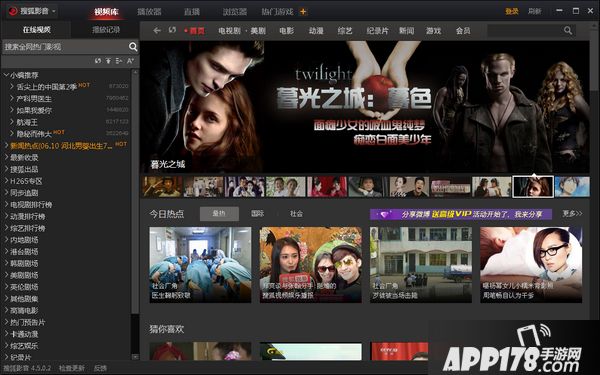Image resolution: width=600 pixels, height=375 pixels.
Task: Select the 国际 filter under 今日热点
Action: point(258,214)
